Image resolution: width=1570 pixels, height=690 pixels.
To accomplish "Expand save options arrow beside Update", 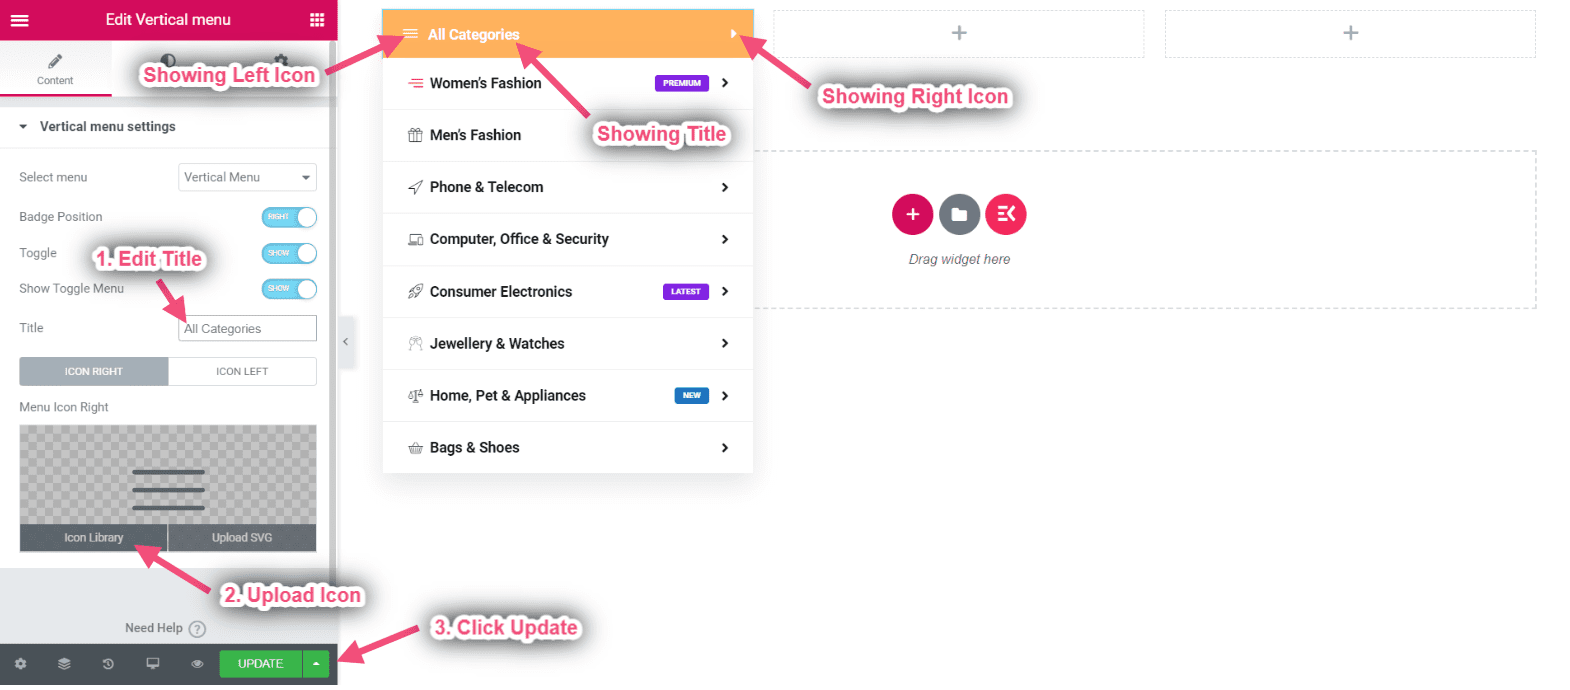I will pos(316,664).
